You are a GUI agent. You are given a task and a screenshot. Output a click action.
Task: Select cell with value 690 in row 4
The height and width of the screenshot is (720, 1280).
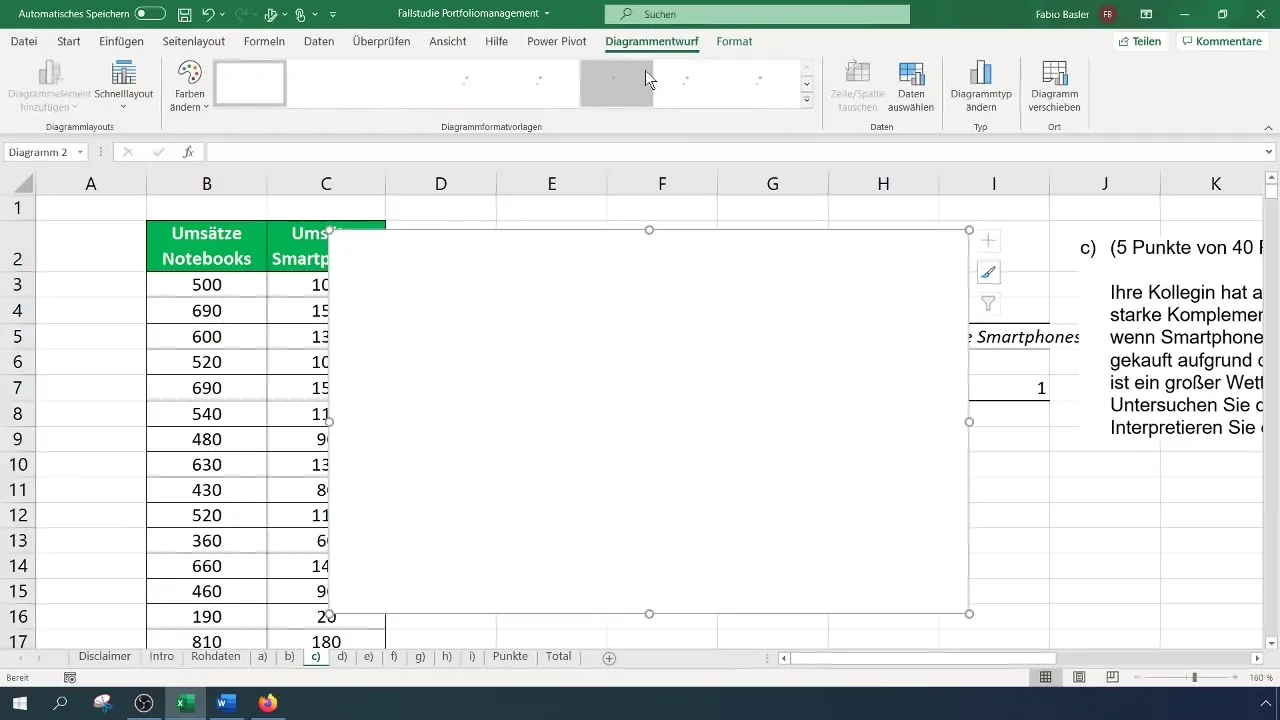(206, 311)
